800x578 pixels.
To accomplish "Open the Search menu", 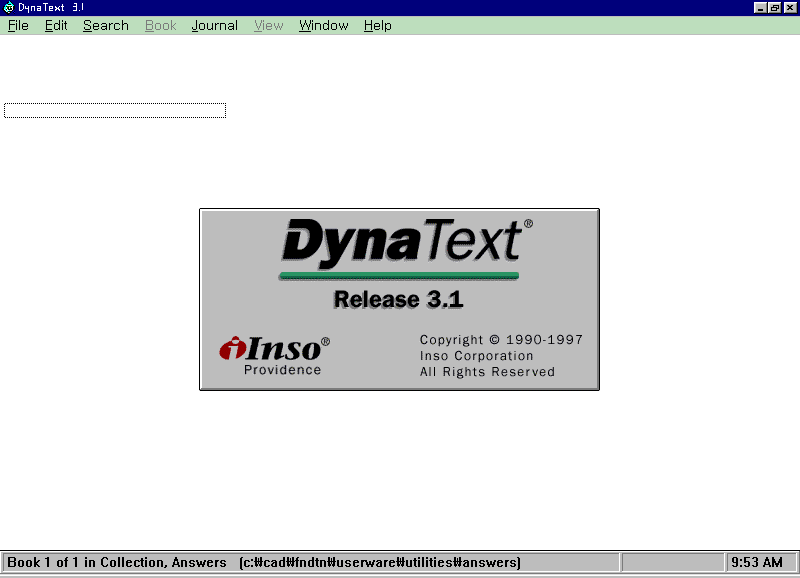I will (106, 26).
